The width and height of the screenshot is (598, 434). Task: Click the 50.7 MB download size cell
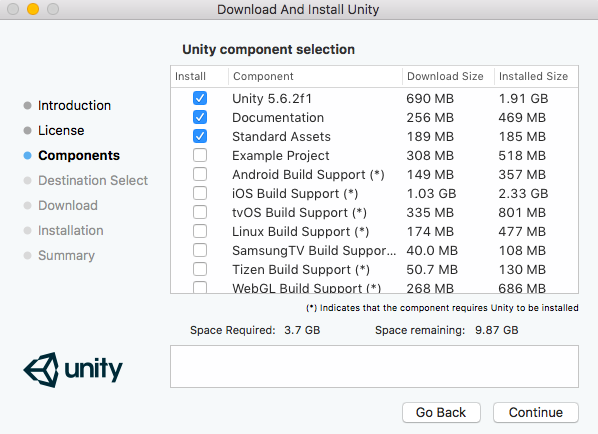point(432,270)
